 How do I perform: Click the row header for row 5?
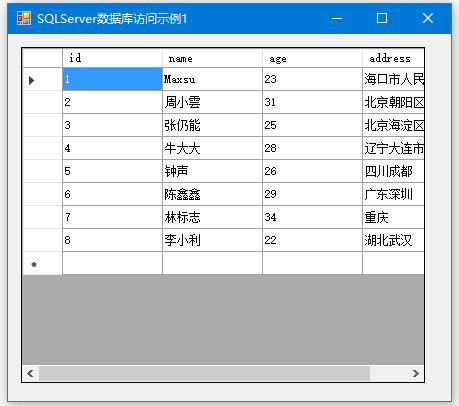(x=43, y=171)
